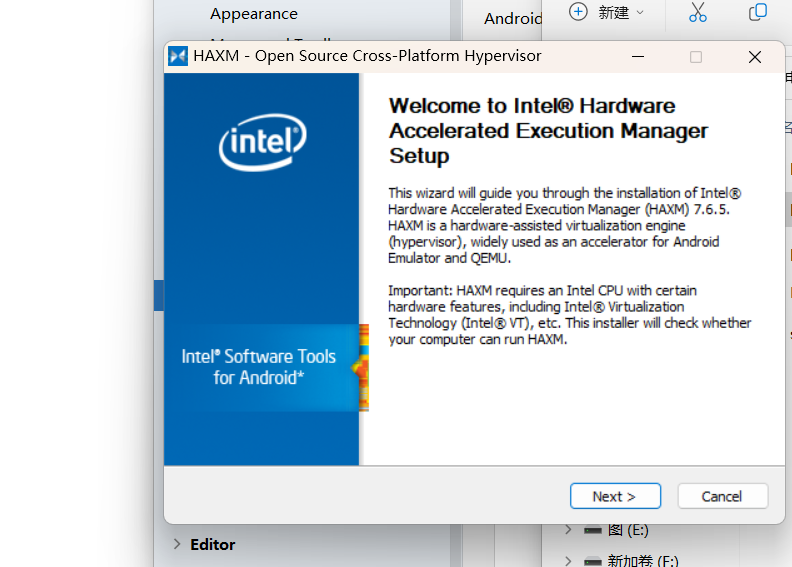Expand the Editor settings tree node
Screen dimensions: 792x567
click(x=177, y=544)
